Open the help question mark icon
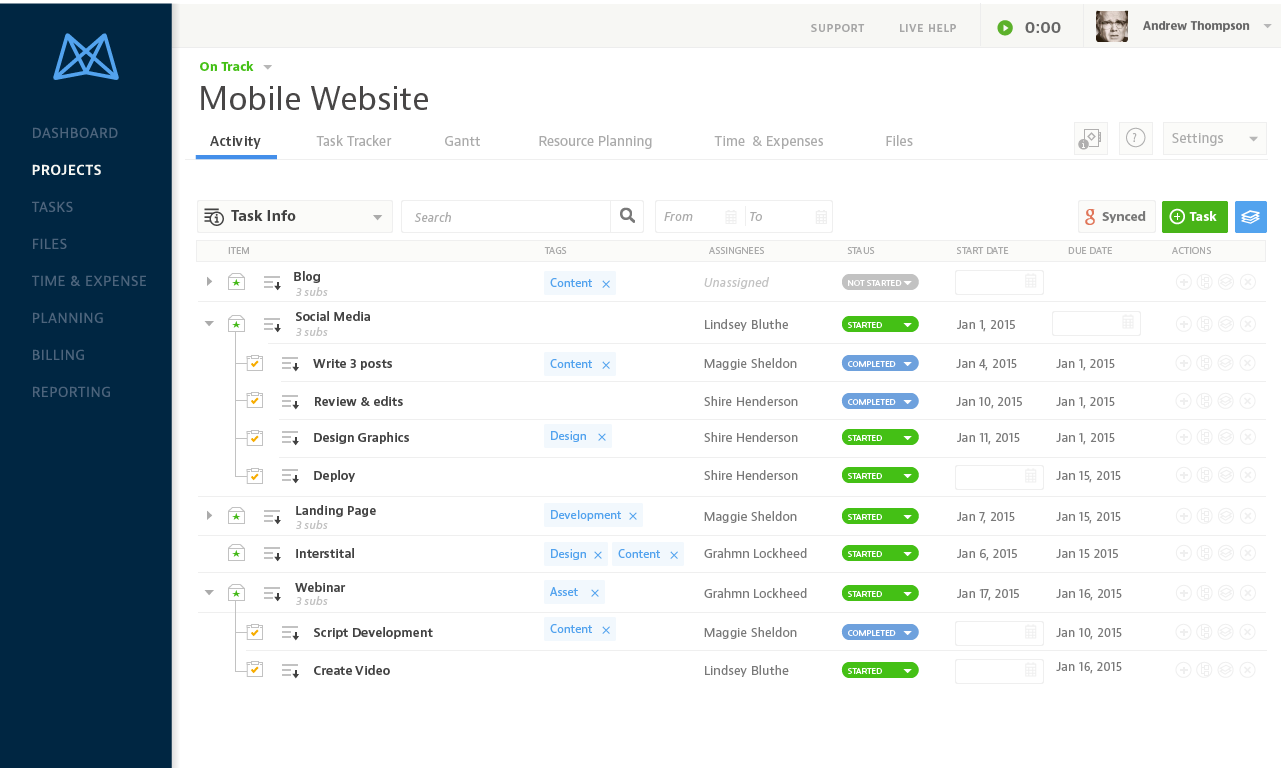The height and width of the screenshot is (768, 1281). [x=1135, y=138]
